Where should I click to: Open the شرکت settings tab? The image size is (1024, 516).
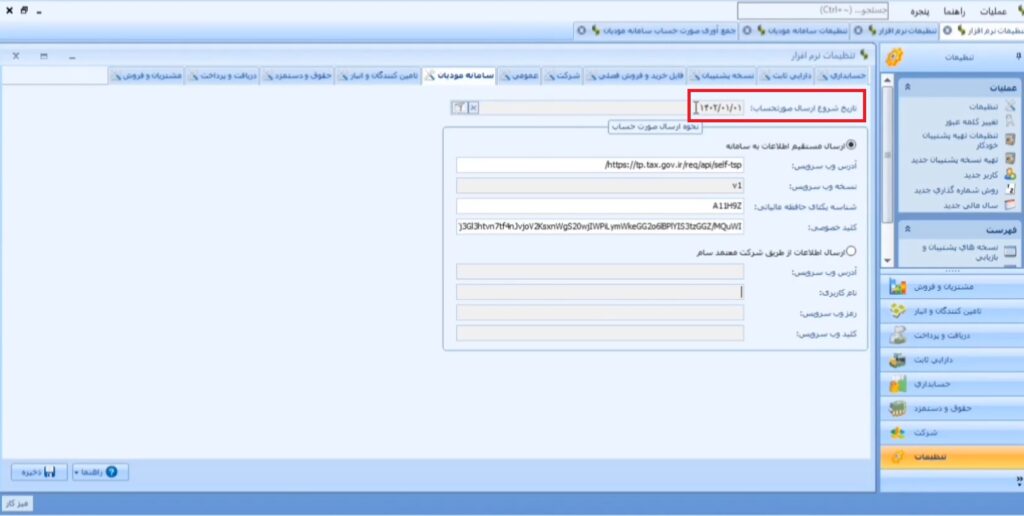(562, 76)
